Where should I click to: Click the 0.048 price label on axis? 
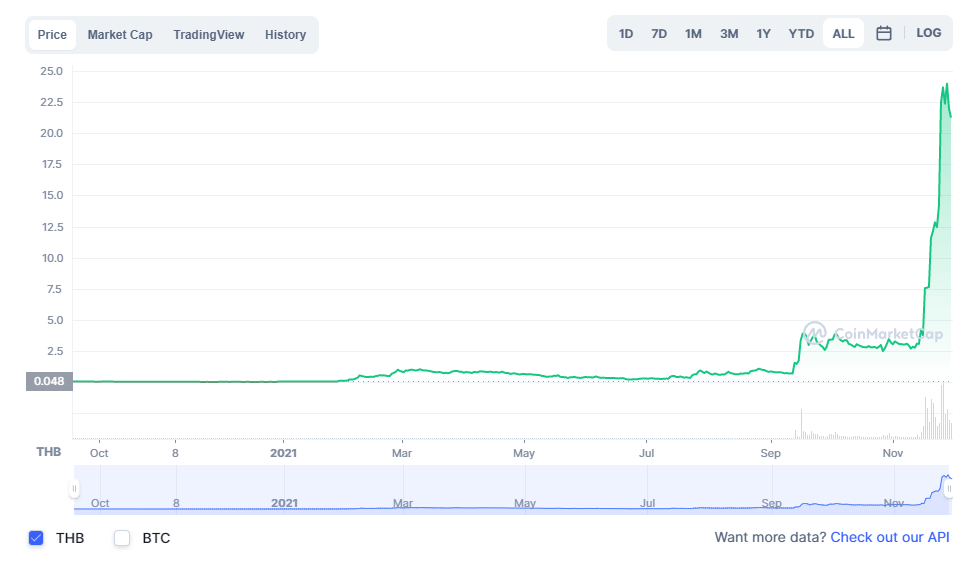point(49,381)
